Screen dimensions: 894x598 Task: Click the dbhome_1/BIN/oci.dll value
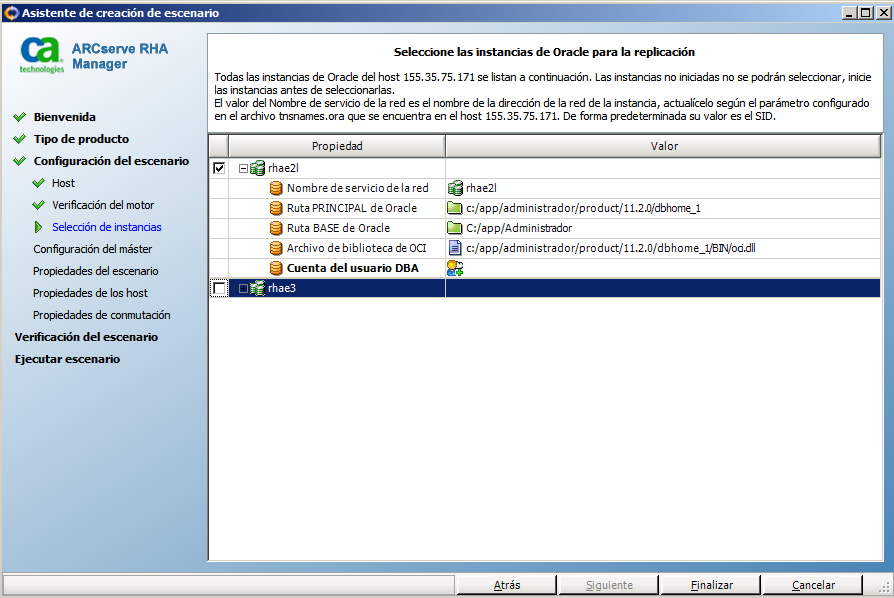click(611, 248)
